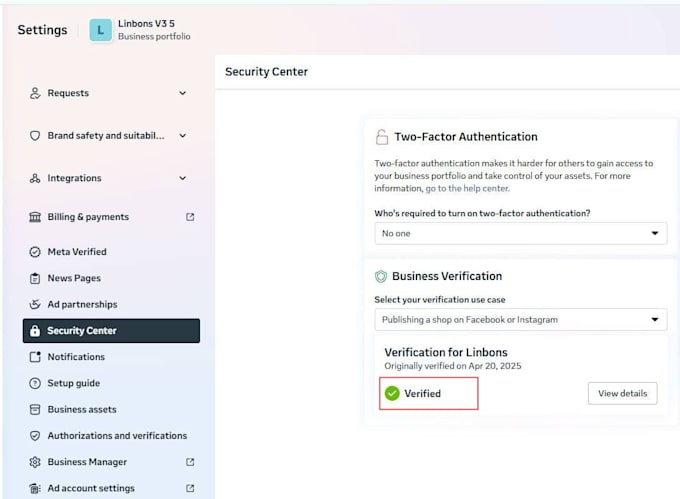Click the News Pages clipboard icon
This screenshot has height=499, width=680.
[35, 278]
